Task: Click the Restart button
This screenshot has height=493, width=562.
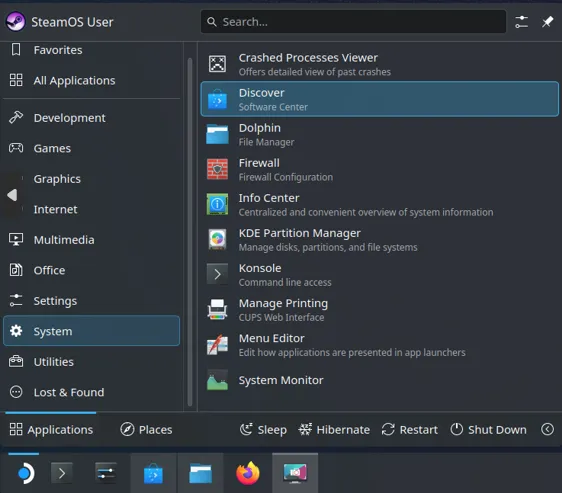Action: [410, 429]
